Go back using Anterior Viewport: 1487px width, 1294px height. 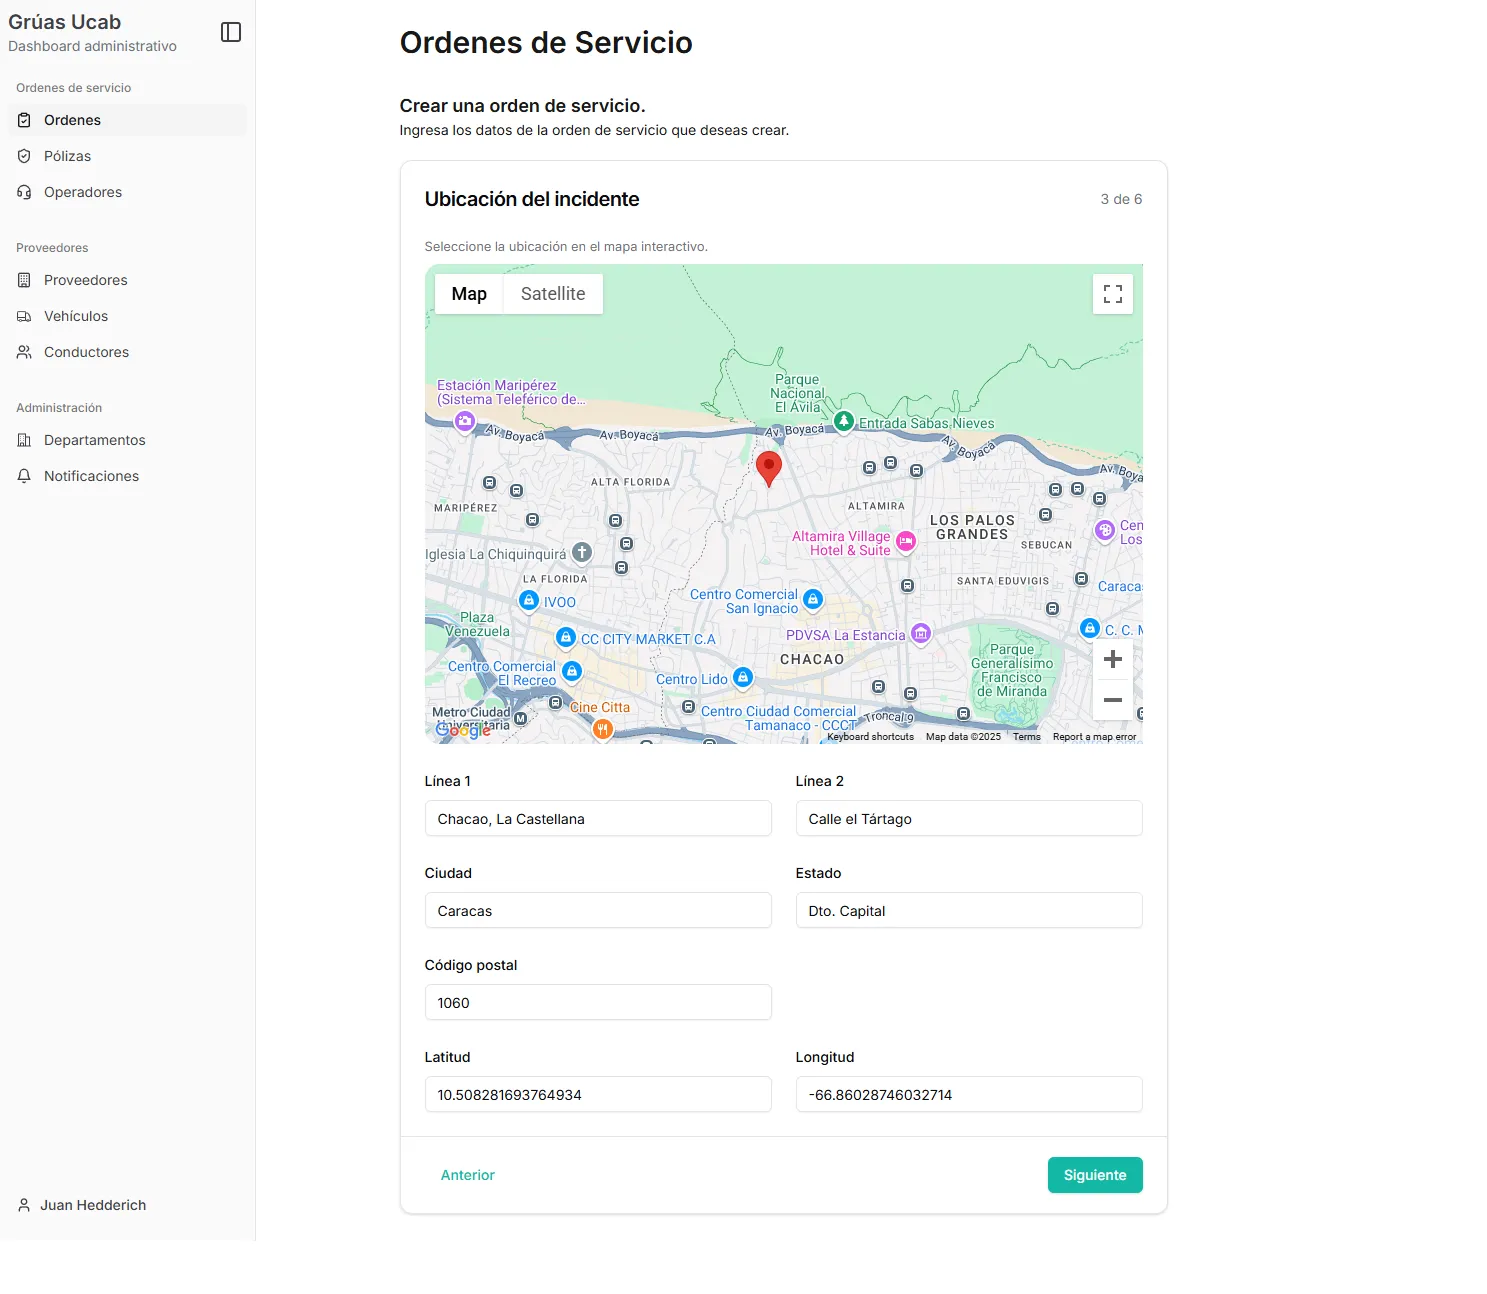(467, 1175)
